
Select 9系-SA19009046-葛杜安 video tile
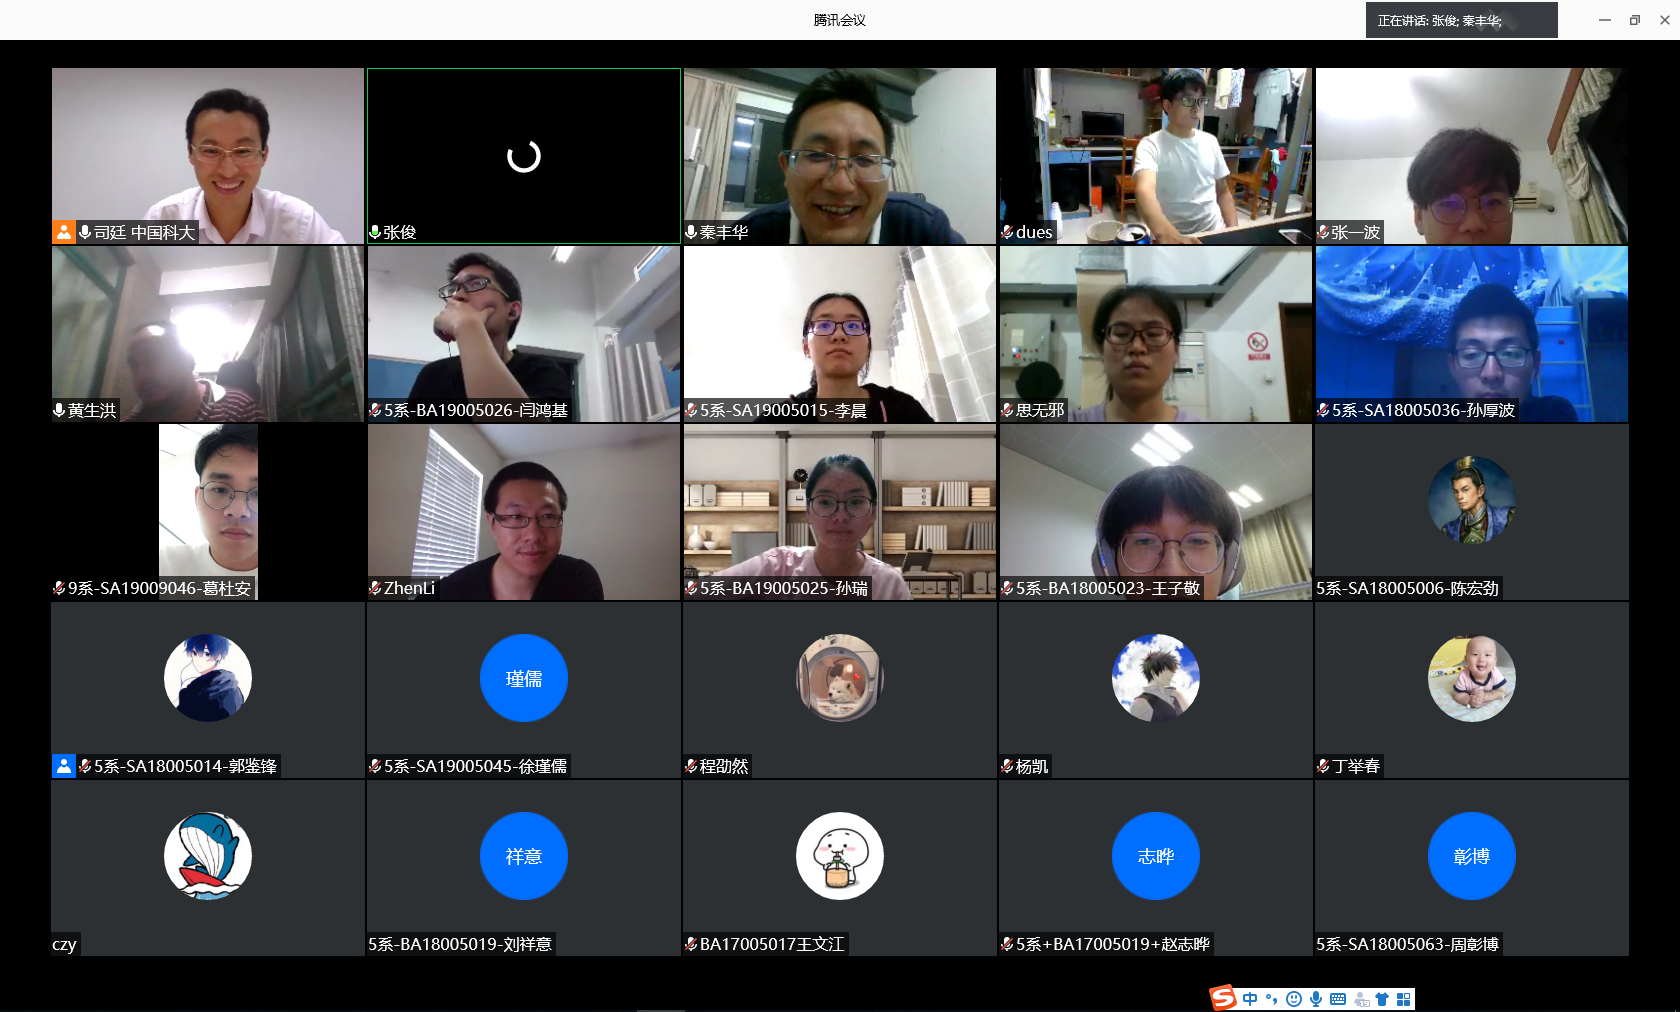click(x=208, y=512)
